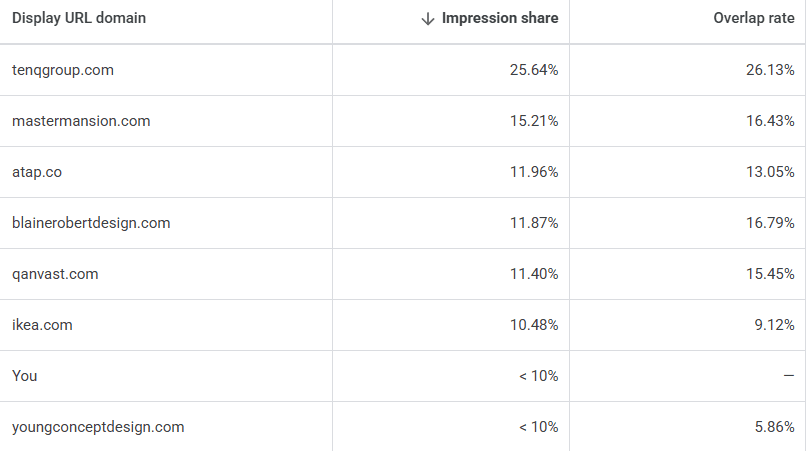Click the 13.05% overlap rate cell
The width and height of the screenshot is (806, 451).
click(770, 172)
